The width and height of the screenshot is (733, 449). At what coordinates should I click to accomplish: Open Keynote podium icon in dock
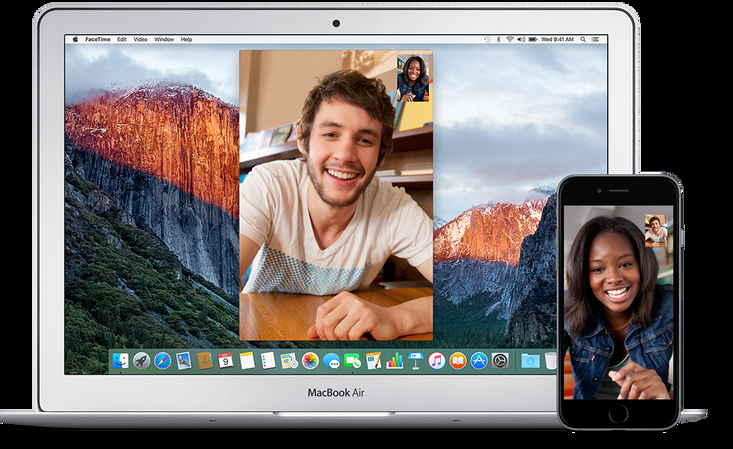pyautogui.click(x=415, y=361)
